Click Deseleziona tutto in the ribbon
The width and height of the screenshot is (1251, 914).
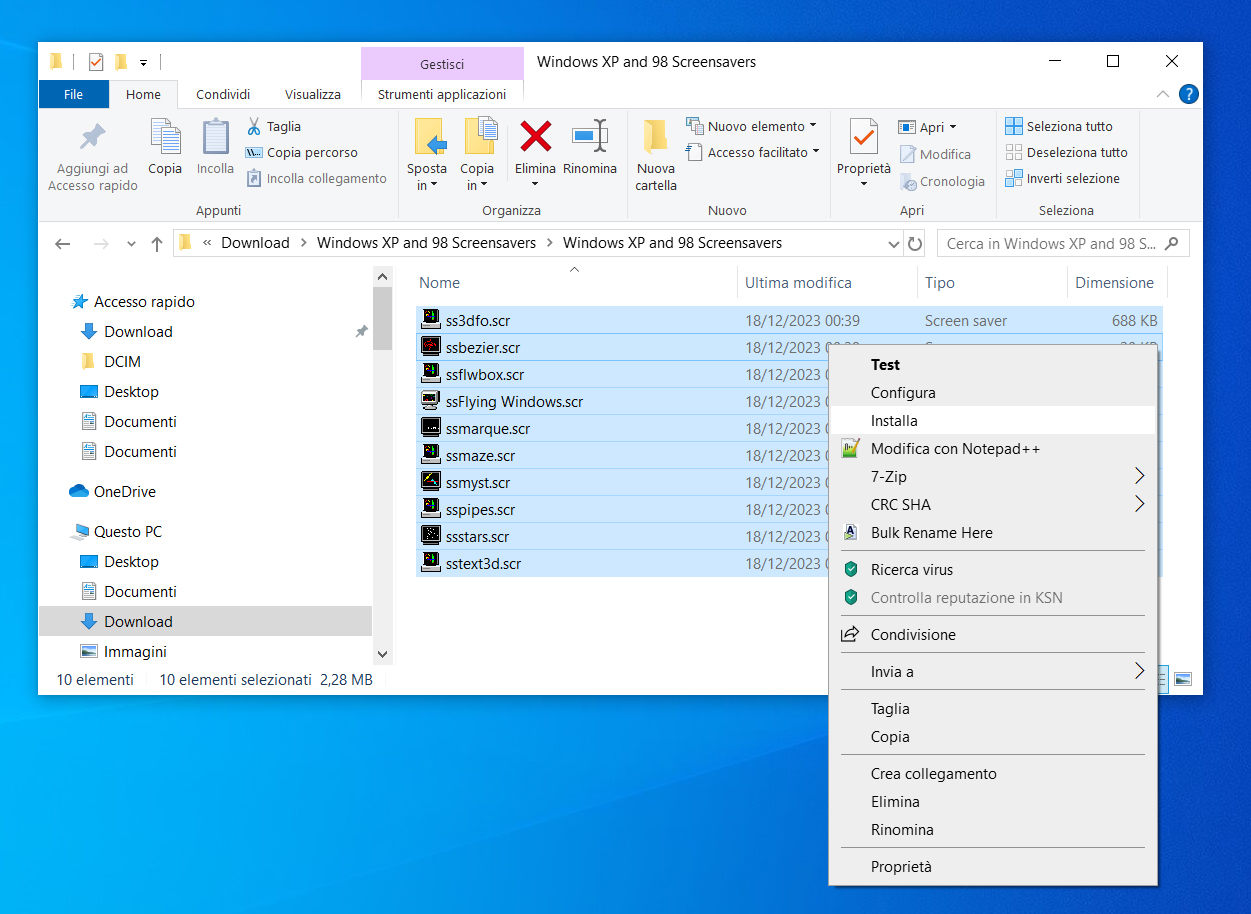tap(1066, 152)
